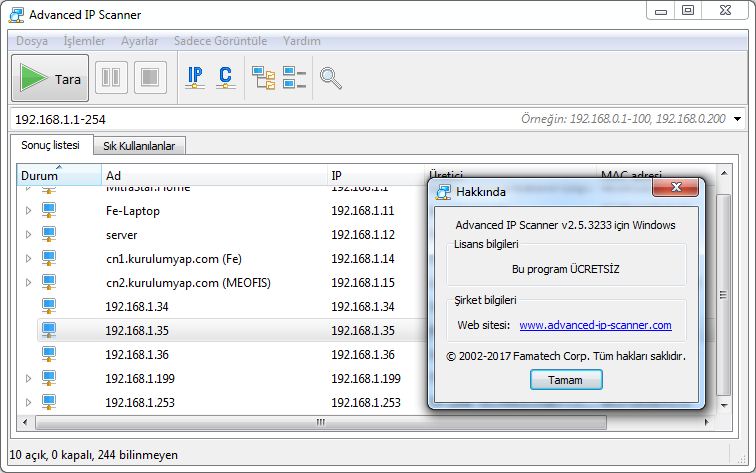The image size is (756, 473).
Task: Click the vertical scroll up arrow
Action: click(724, 173)
